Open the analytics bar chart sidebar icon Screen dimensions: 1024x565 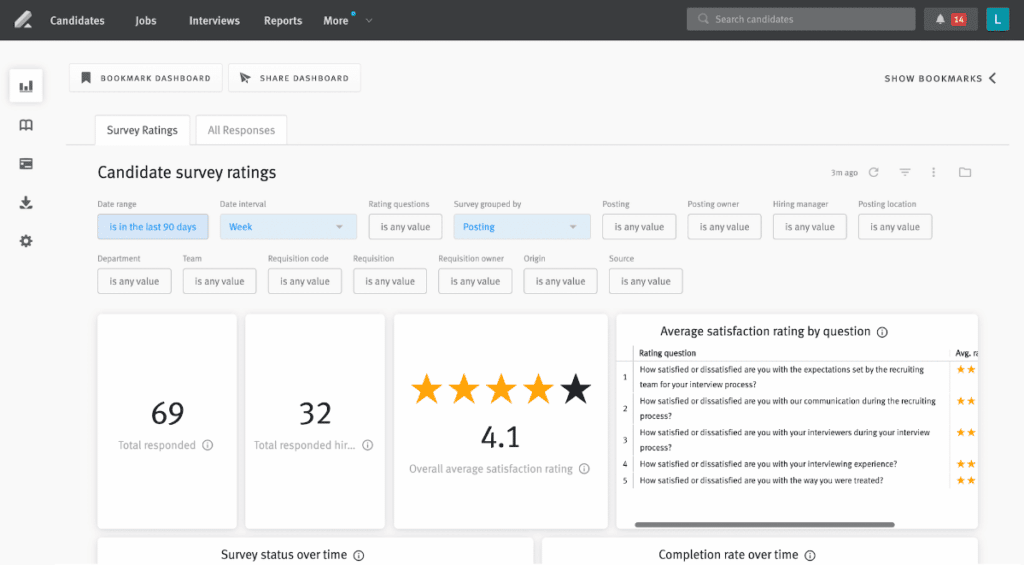coord(26,86)
